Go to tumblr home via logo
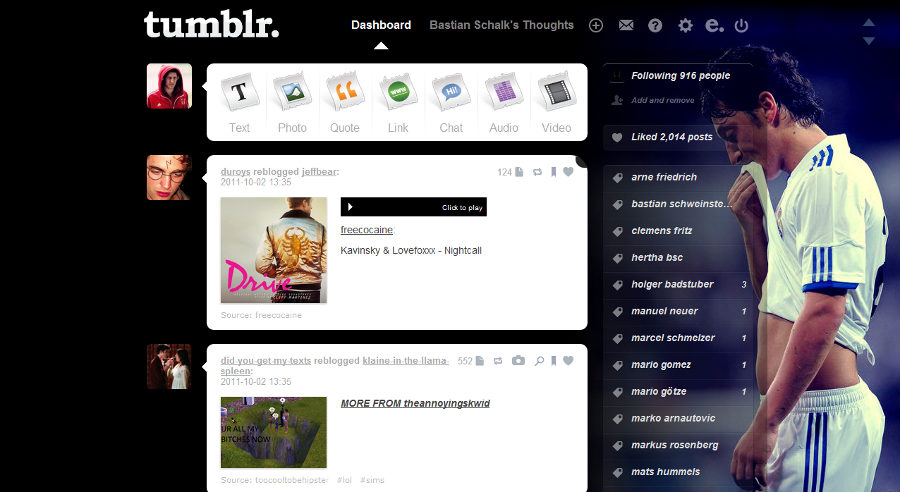 [211, 25]
